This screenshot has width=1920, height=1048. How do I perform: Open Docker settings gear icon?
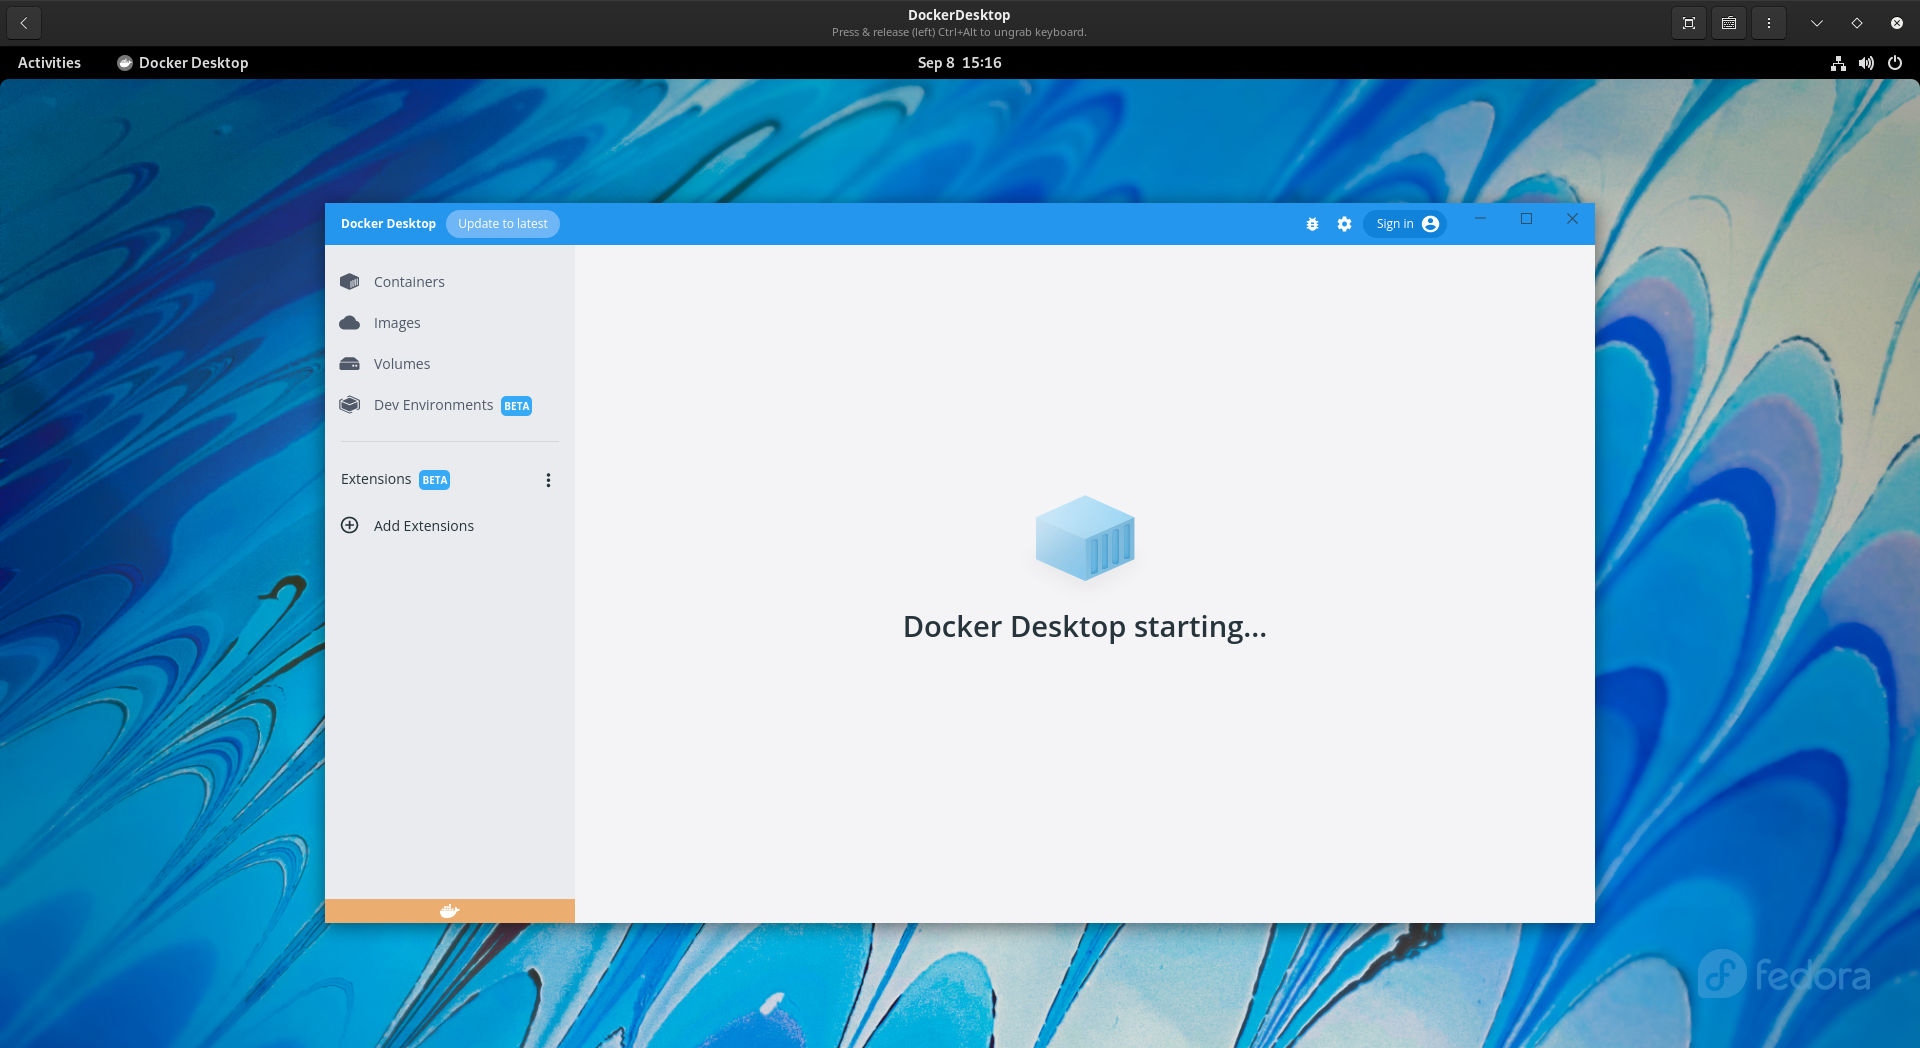[x=1344, y=224]
